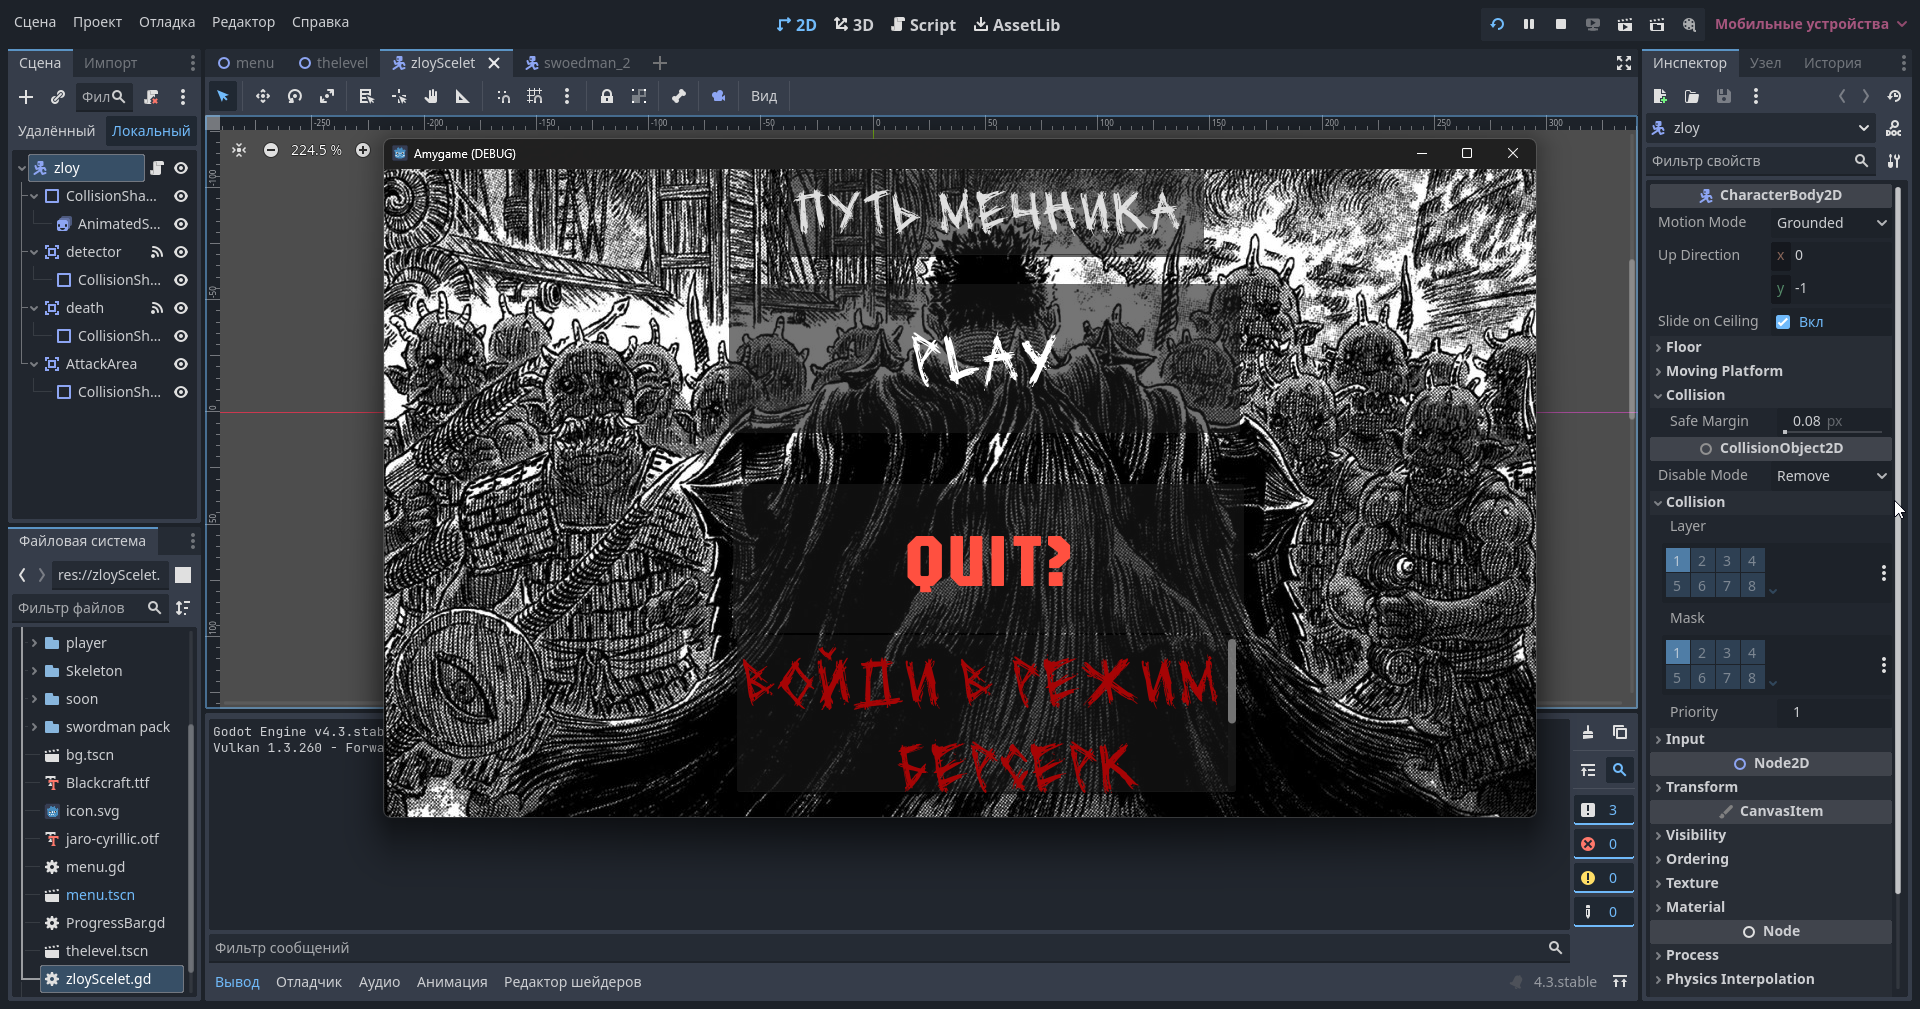Hide the detector node
Viewport: 1920px width, 1009px height.
coord(181,252)
